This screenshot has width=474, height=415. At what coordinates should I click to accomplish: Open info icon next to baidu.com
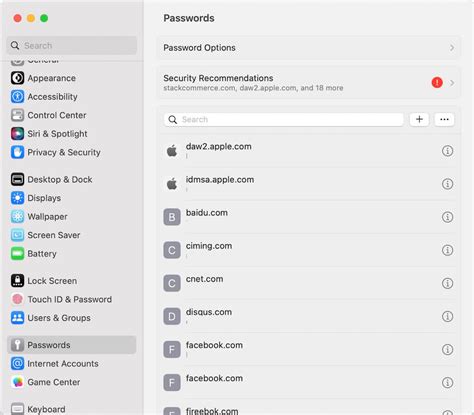[447, 217]
